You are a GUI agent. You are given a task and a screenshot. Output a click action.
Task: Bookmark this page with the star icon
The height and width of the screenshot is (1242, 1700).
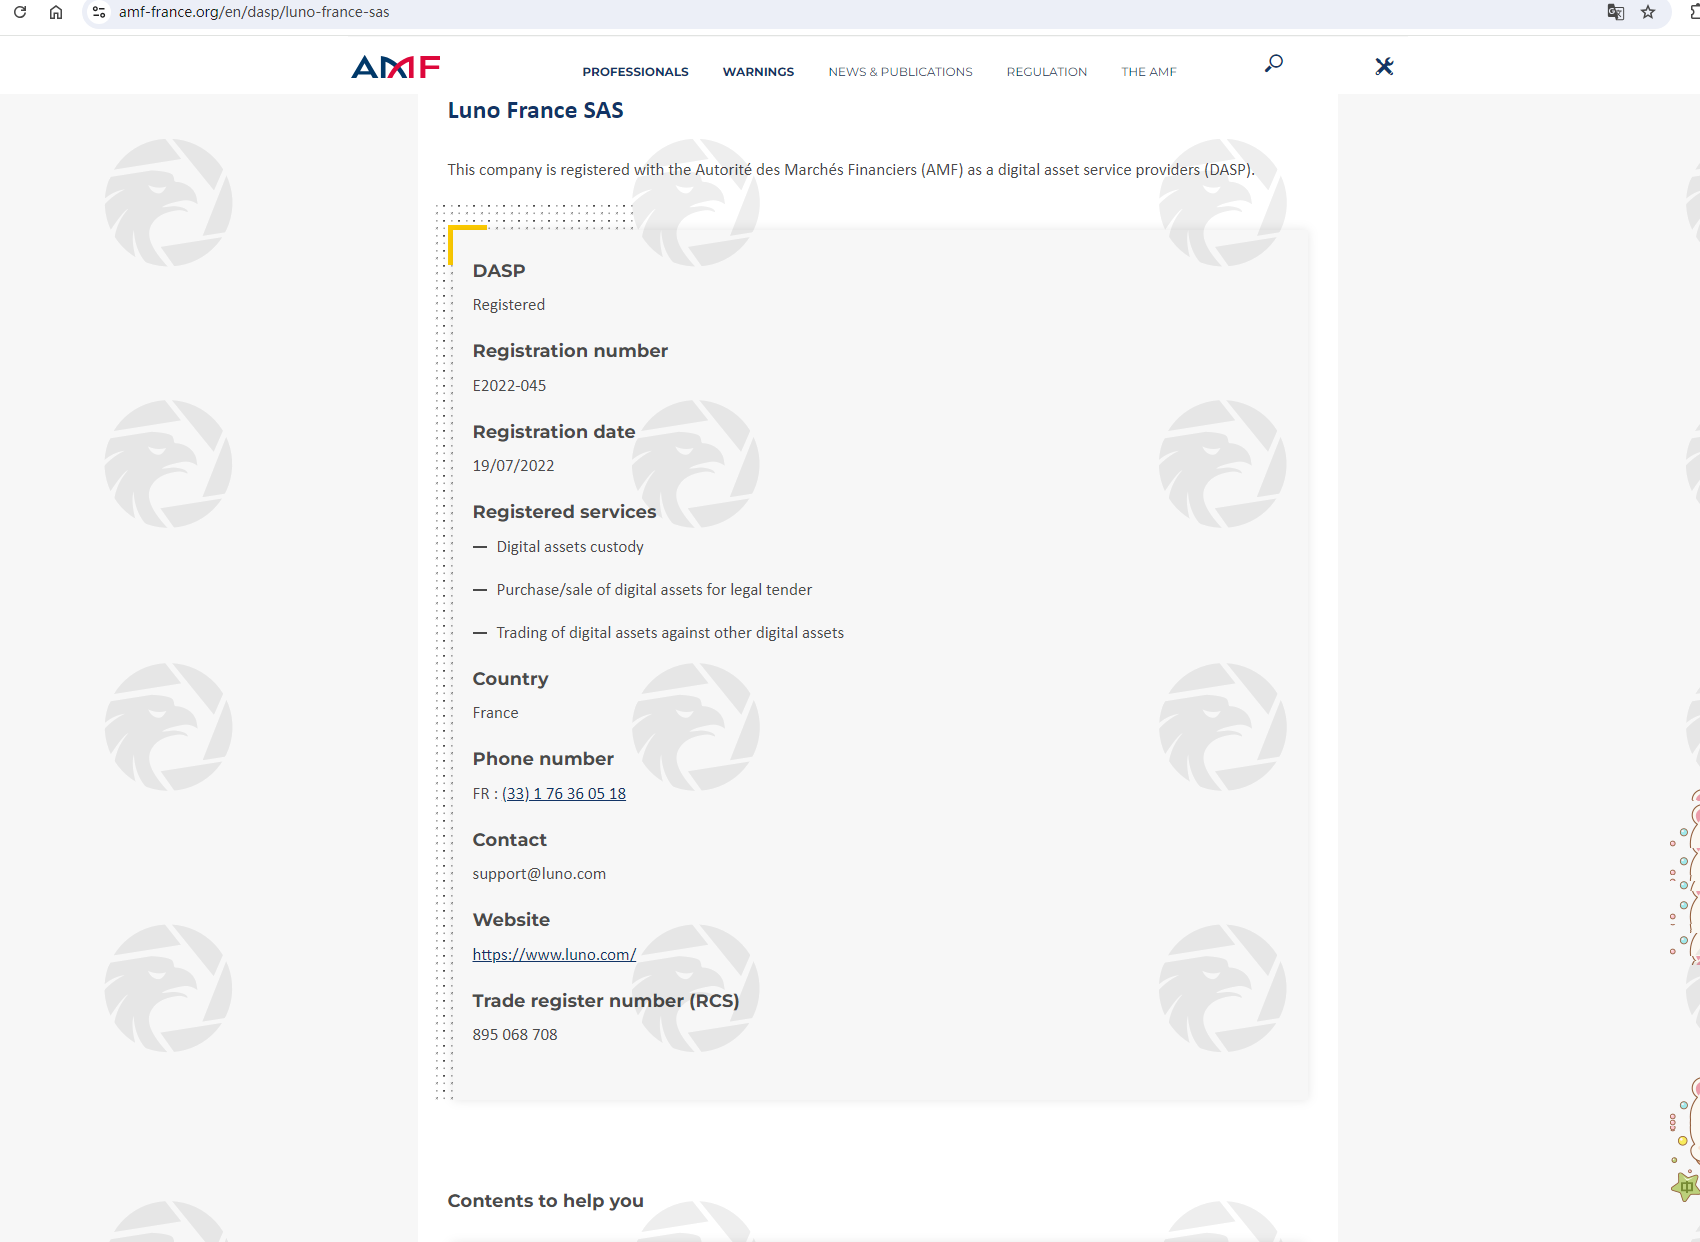click(x=1648, y=12)
